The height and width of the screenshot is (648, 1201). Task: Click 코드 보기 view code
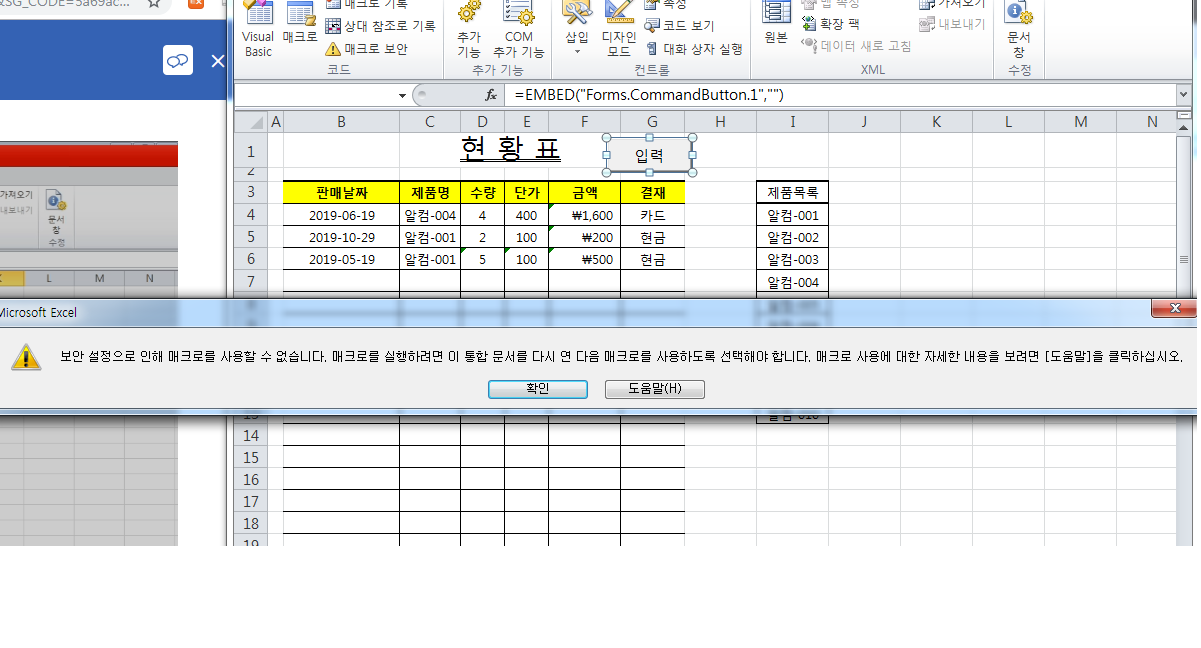(x=680, y=26)
